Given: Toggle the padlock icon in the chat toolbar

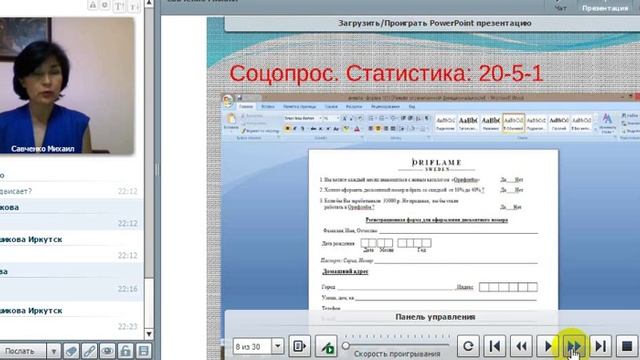Looking at the screenshot, I should tap(126, 351).
